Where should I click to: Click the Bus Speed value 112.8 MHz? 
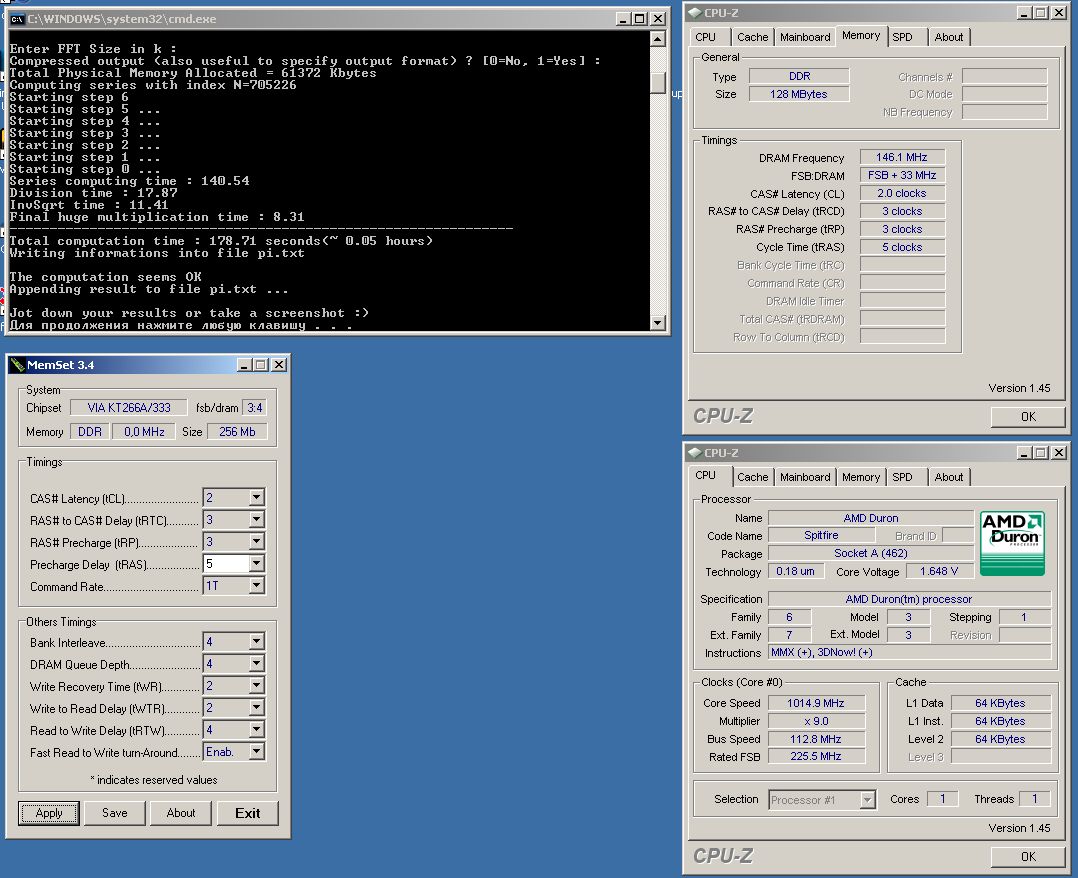point(815,739)
